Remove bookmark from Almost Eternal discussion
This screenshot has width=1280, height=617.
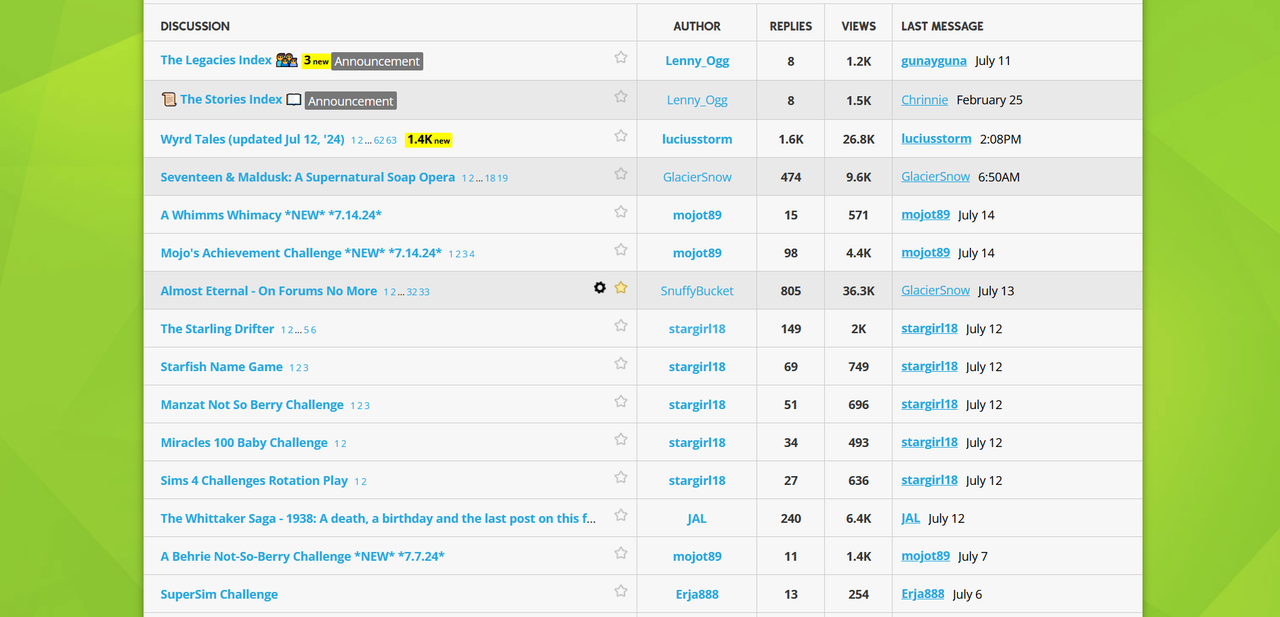point(621,288)
